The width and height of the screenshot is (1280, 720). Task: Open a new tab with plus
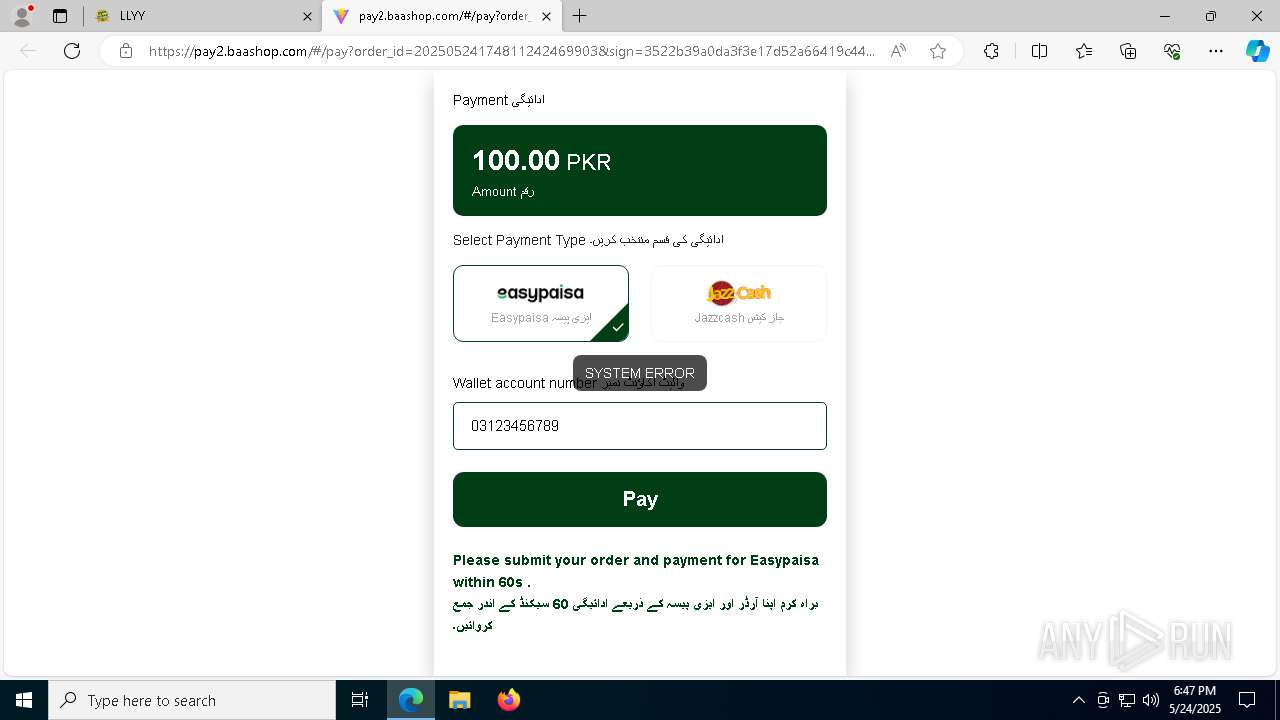click(579, 16)
